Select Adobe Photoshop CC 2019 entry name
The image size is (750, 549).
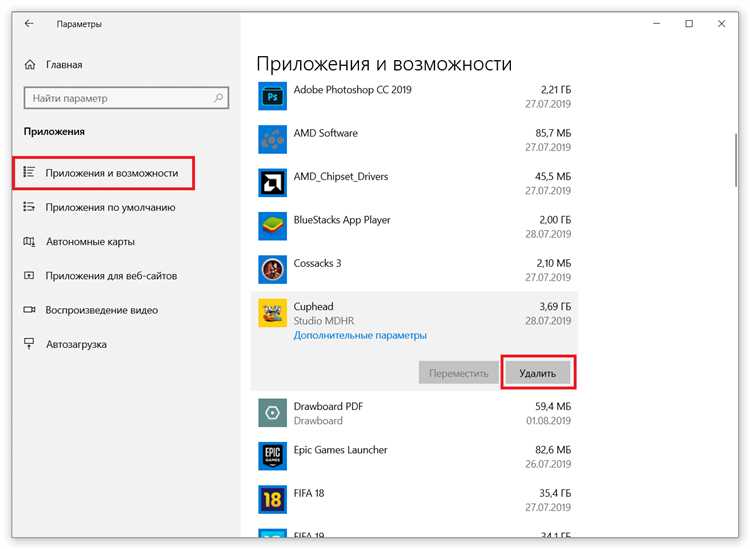point(353,89)
